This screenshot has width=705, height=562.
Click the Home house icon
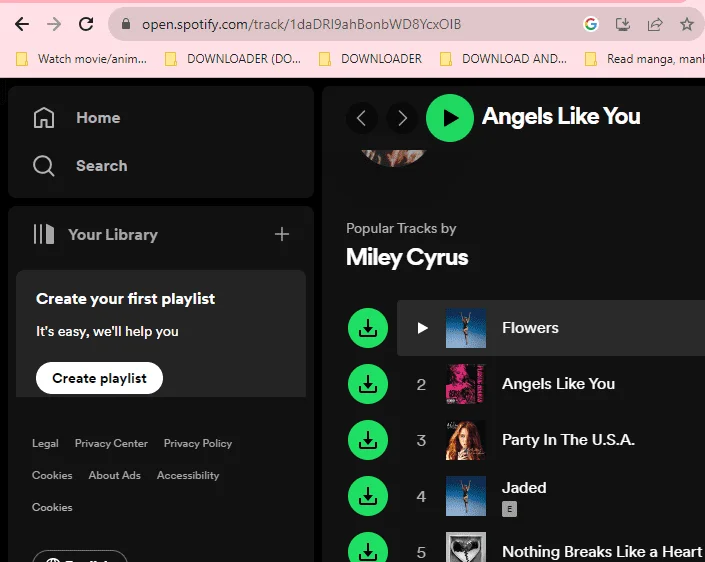(x=44, y=118)
